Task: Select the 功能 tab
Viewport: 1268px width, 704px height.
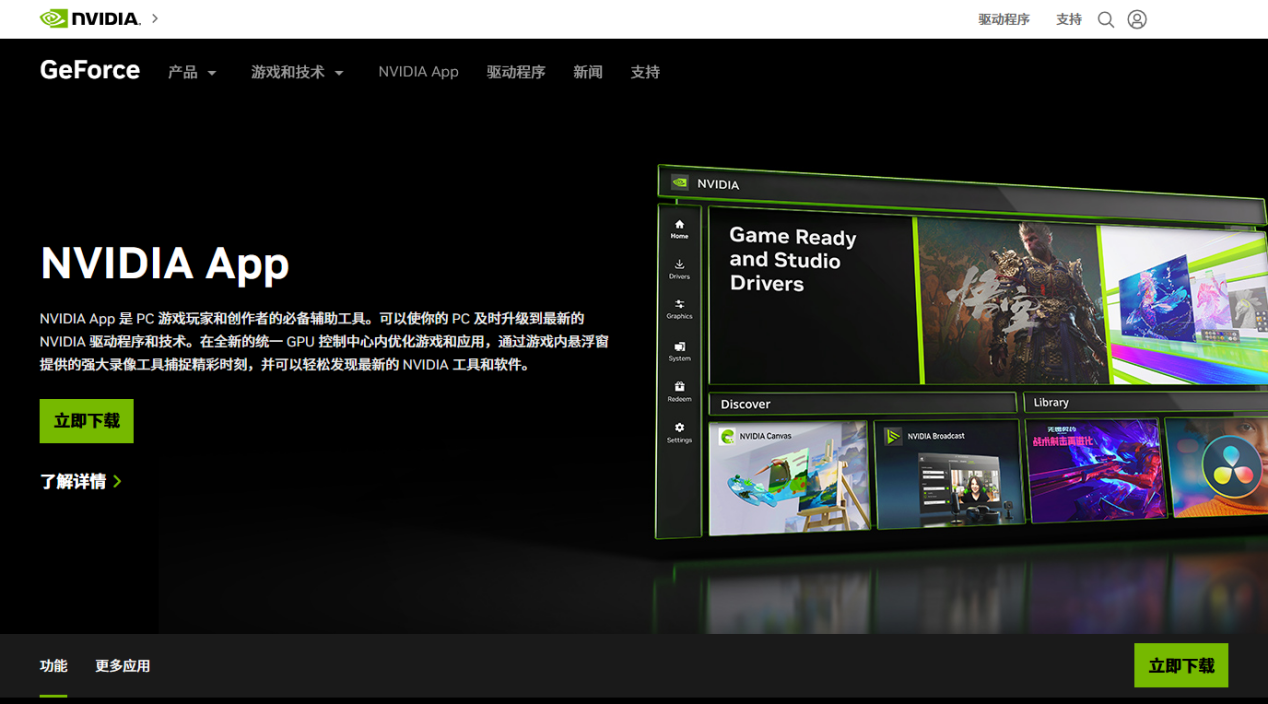Action: [x=54, y=666]
